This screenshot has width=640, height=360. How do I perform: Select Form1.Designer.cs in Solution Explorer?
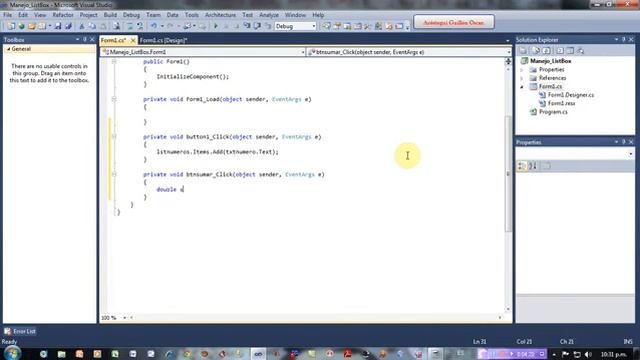pyautogui.click(x=570, y=95)
